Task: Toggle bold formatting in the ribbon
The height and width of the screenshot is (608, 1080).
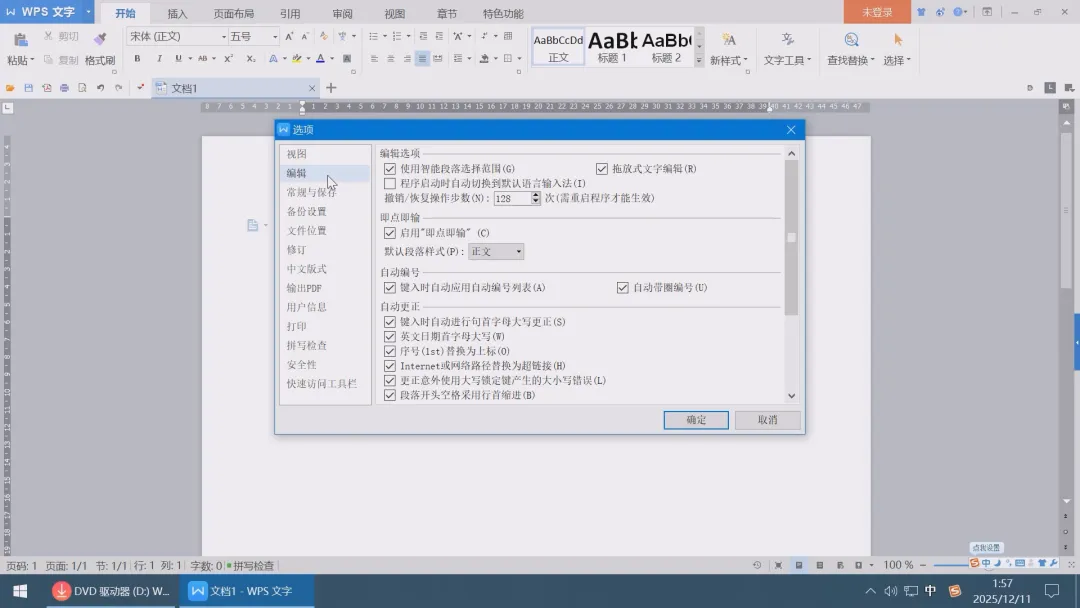Action: pos(137,59)
